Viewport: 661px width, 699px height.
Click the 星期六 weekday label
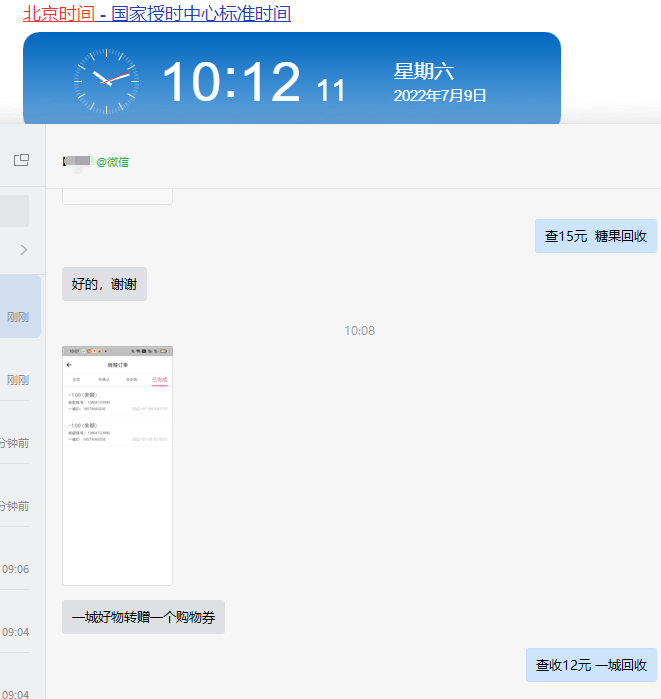tap(423, 71)
